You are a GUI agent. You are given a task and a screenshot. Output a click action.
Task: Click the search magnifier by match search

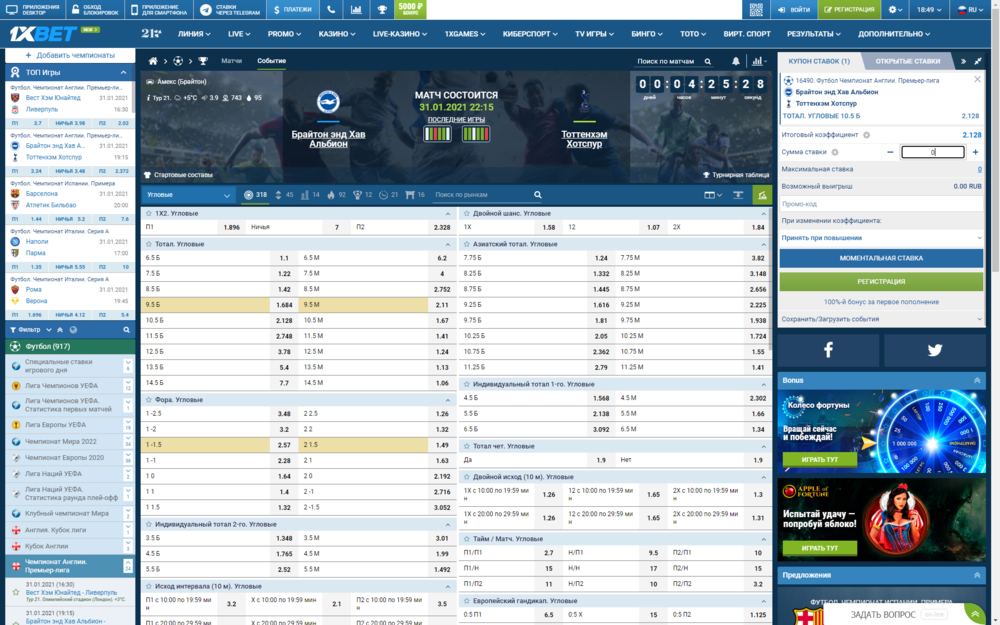click(x=707, y=62)
